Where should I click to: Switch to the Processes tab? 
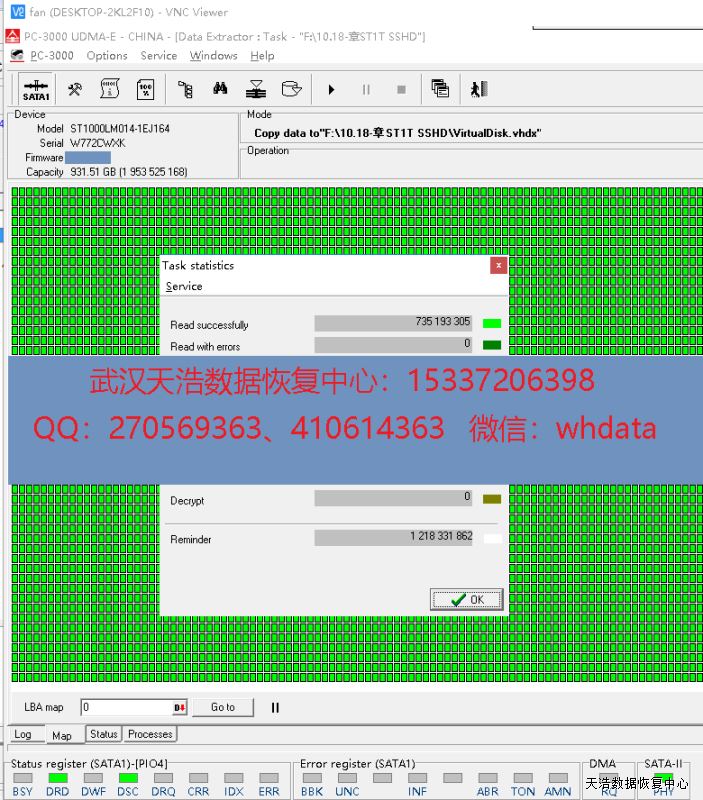point(150,734)
